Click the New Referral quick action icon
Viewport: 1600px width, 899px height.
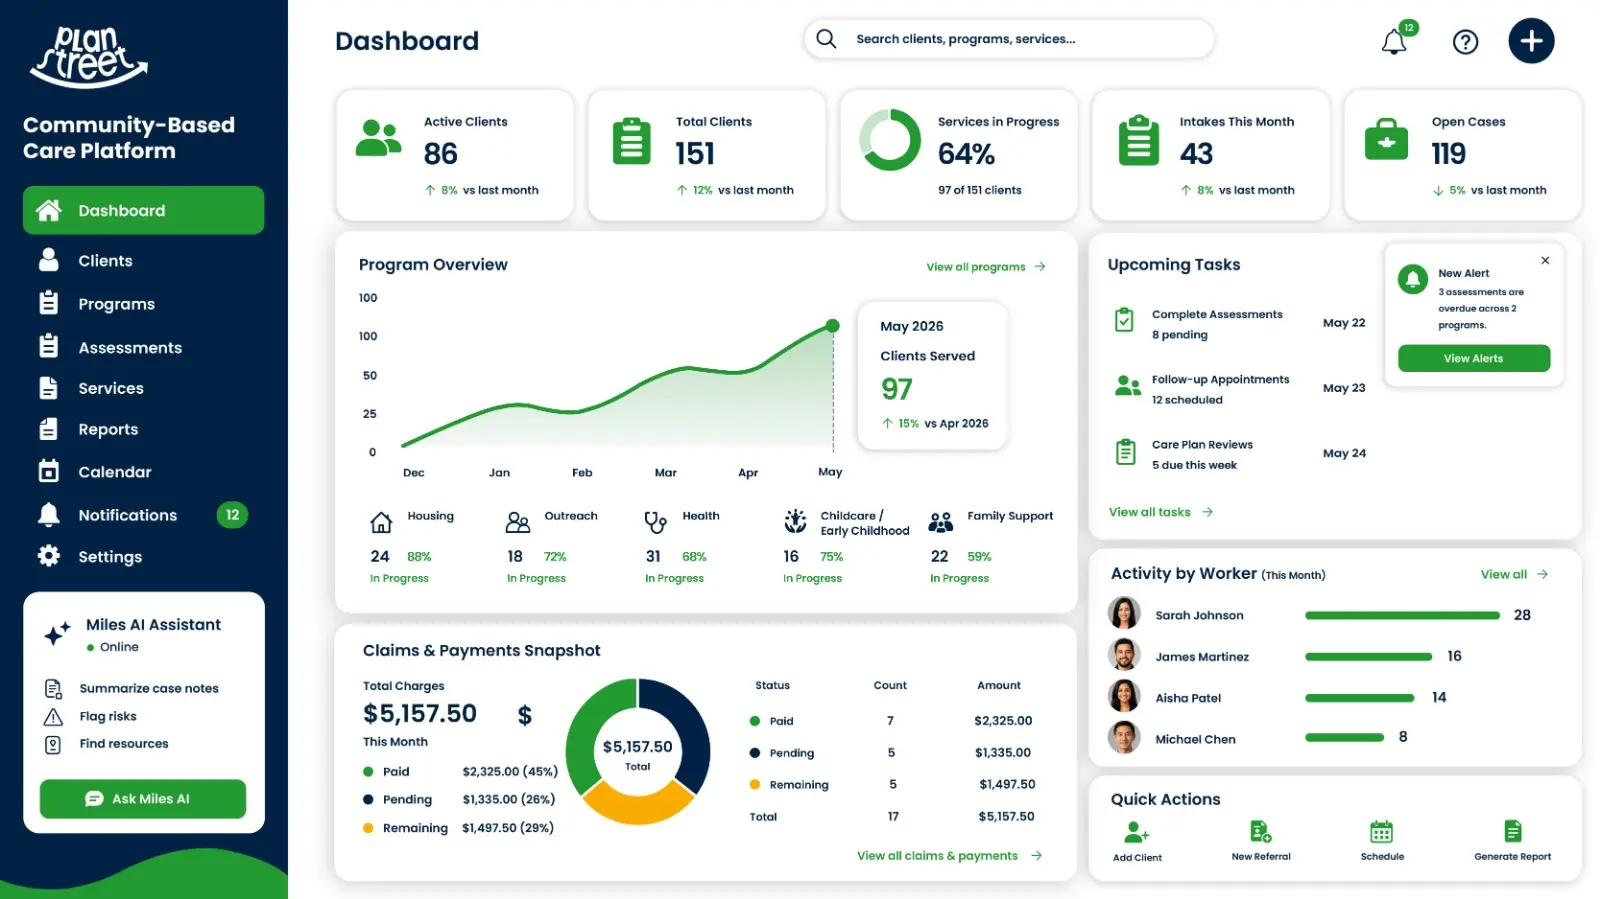point(1261,832)
